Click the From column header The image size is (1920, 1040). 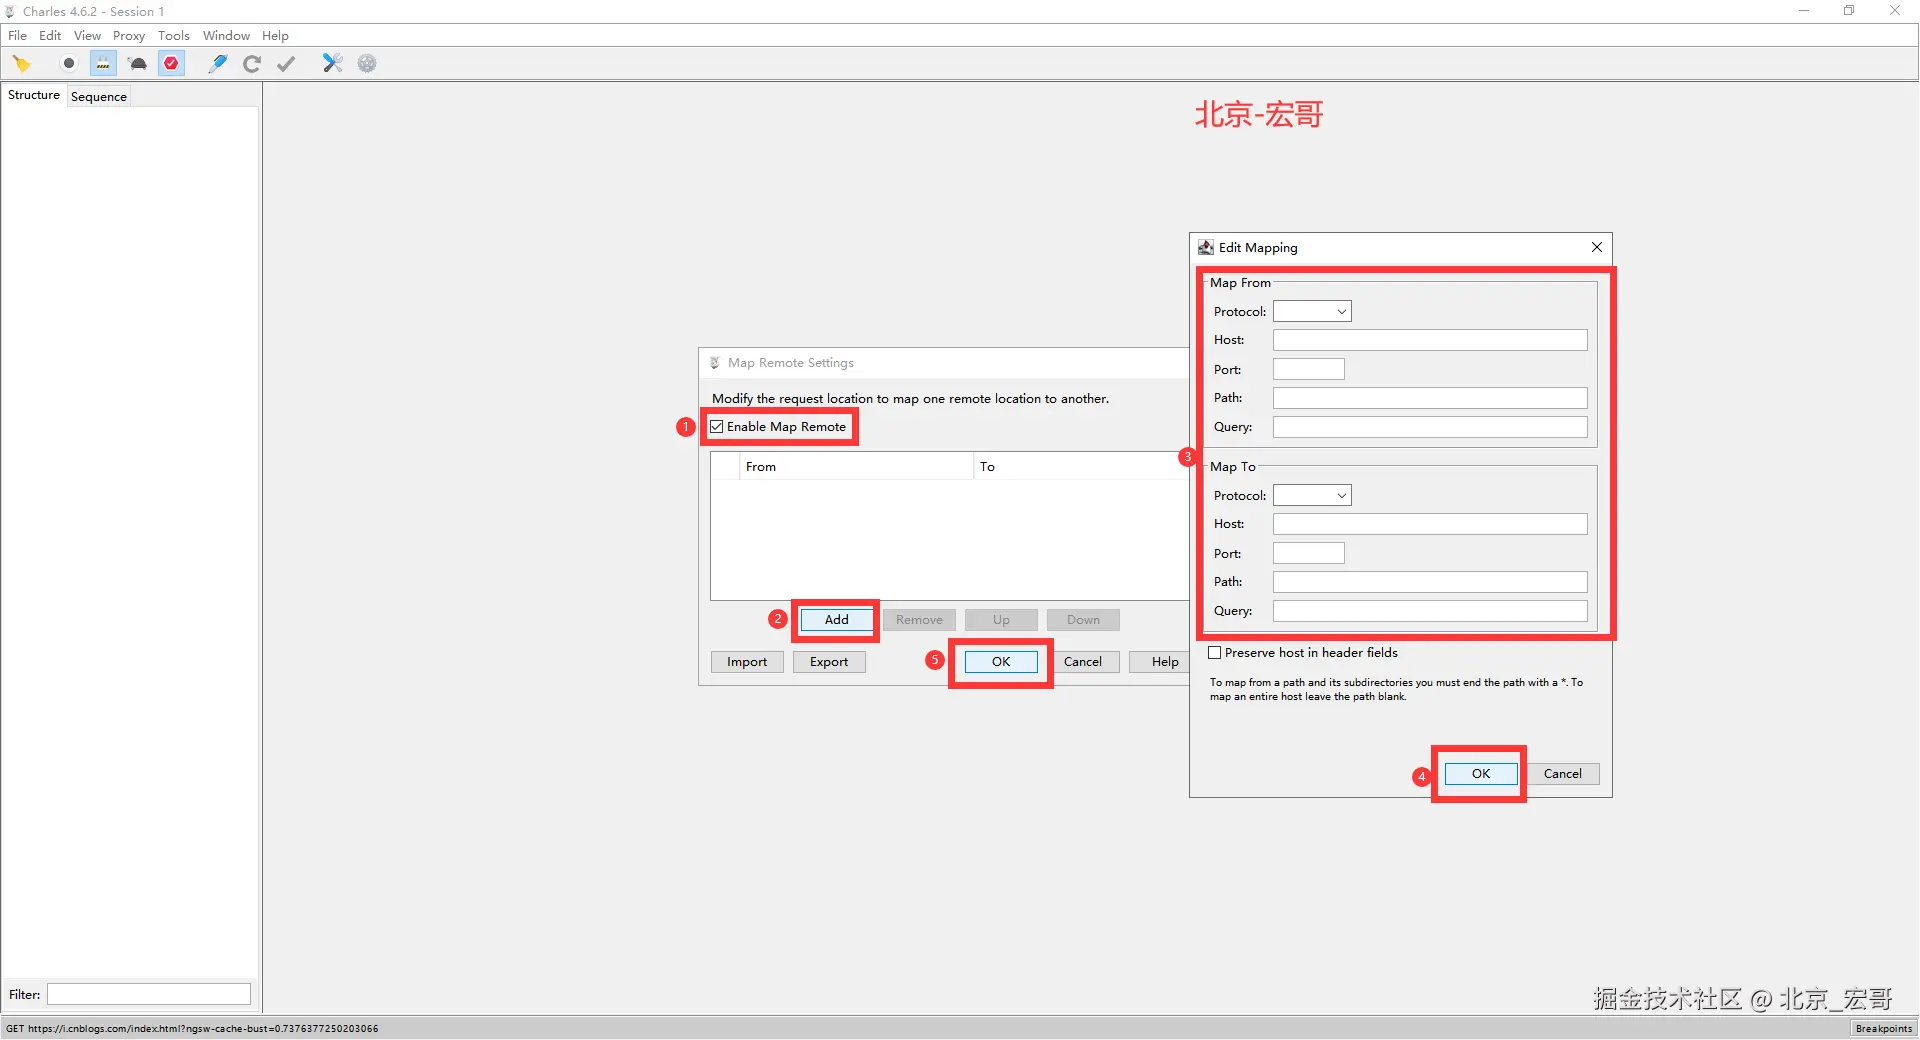tap(856, 467)
